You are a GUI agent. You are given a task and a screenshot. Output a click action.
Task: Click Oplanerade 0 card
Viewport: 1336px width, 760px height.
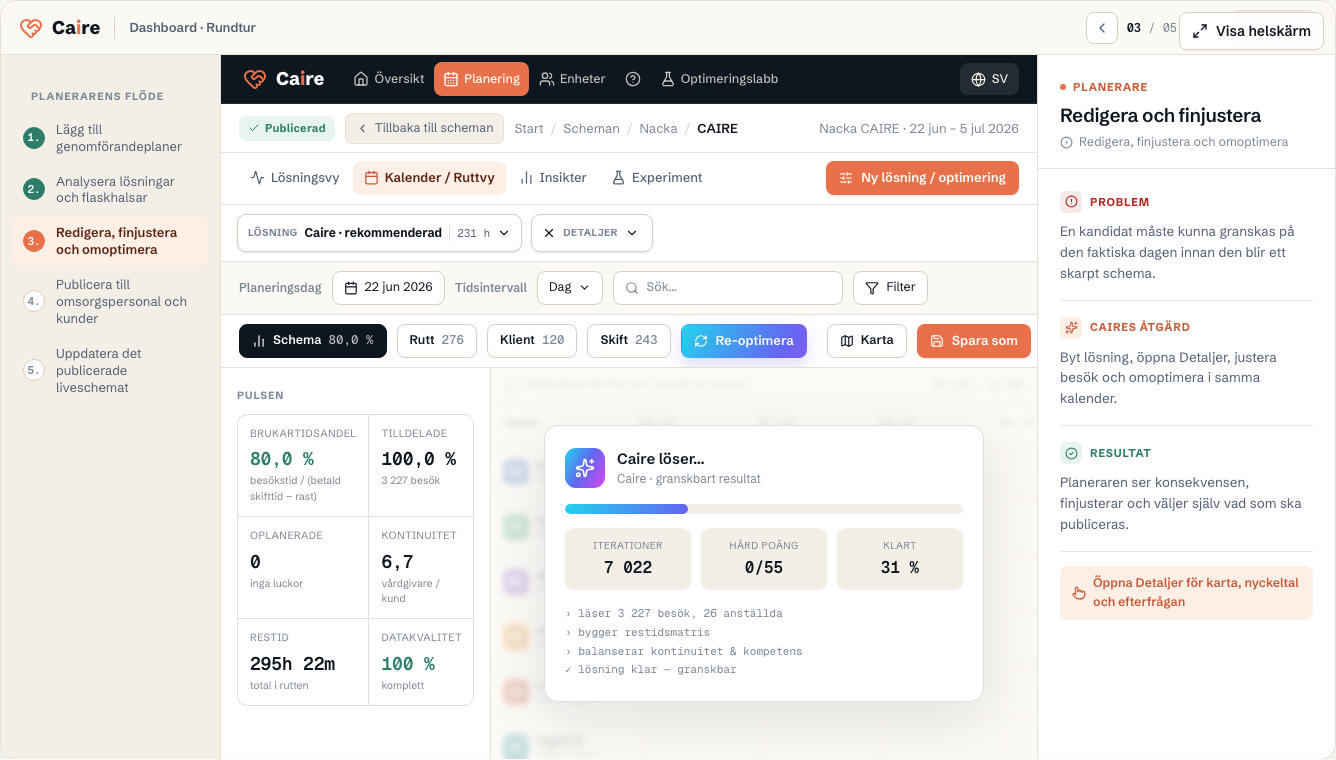point(303,567)
